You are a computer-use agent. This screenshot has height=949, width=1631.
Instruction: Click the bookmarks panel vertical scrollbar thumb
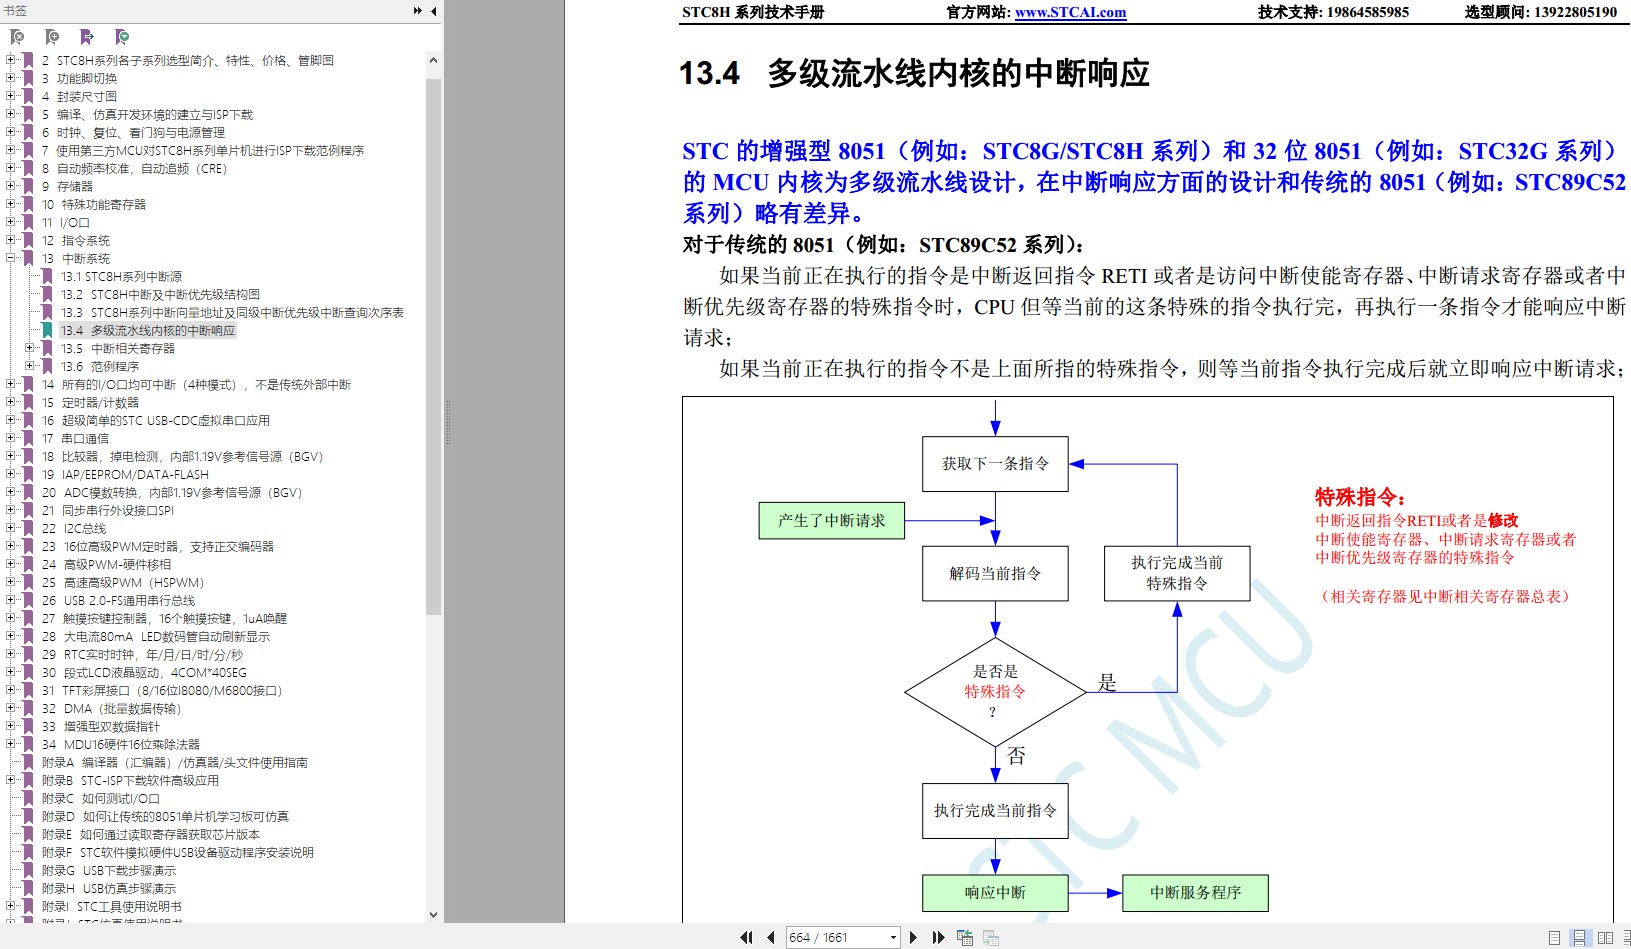(433, 345)
